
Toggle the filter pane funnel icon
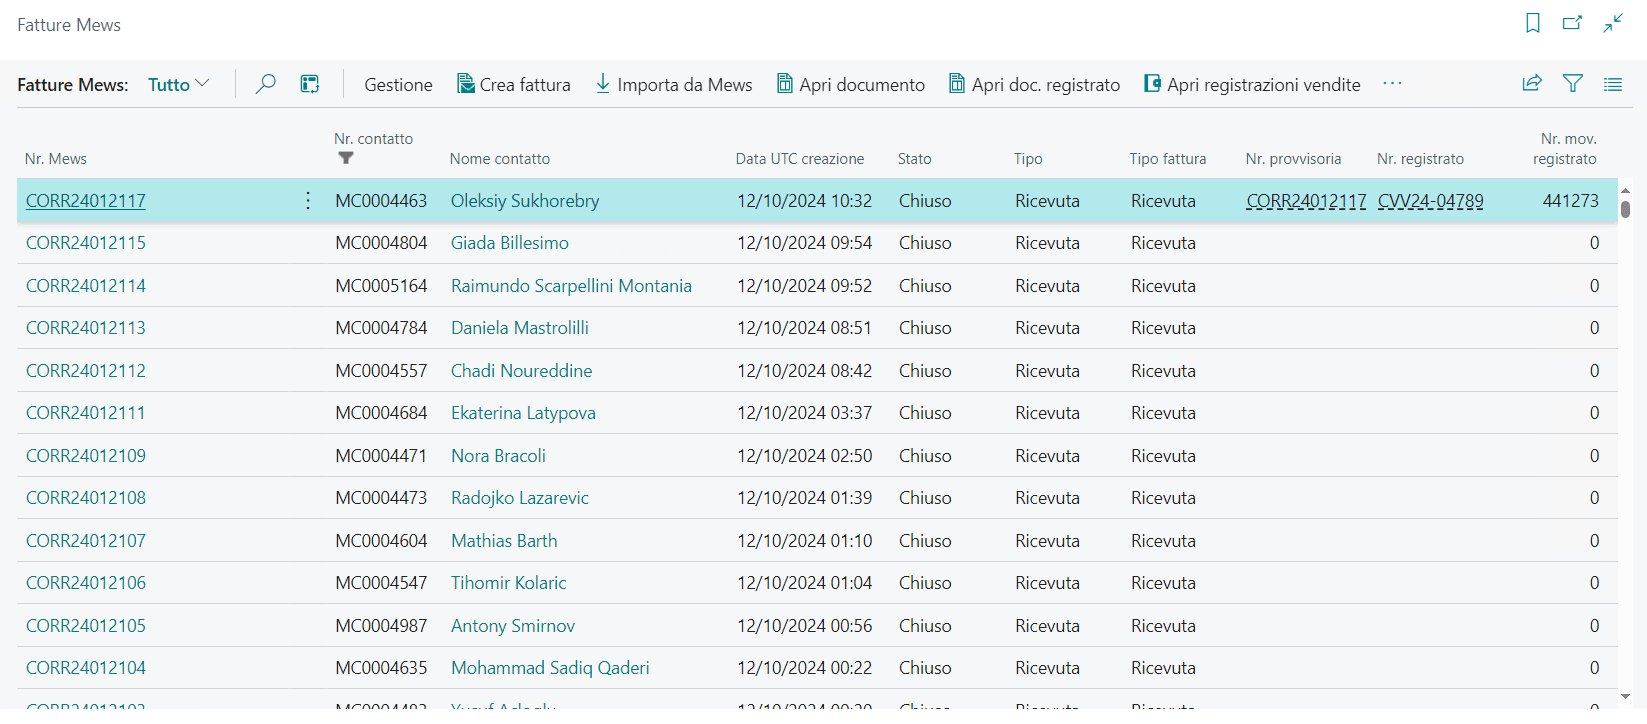pyautogui.click(x=1572, y=84)
